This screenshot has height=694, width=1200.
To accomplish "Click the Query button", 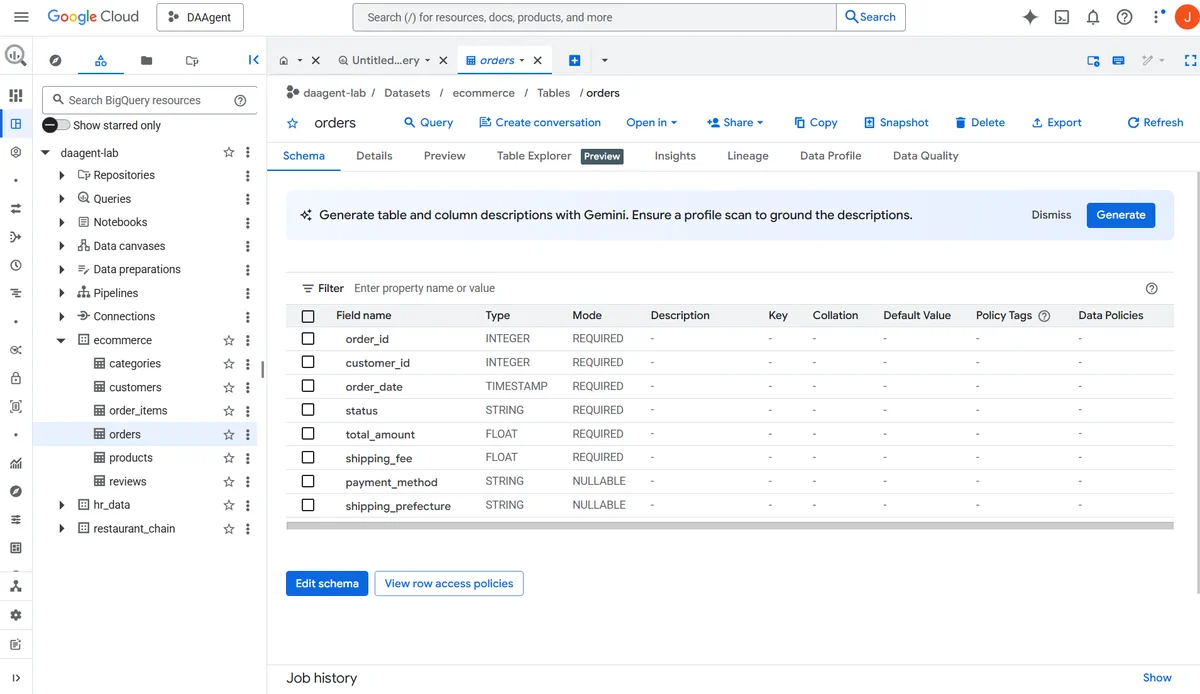I will [x=428, y=123].
